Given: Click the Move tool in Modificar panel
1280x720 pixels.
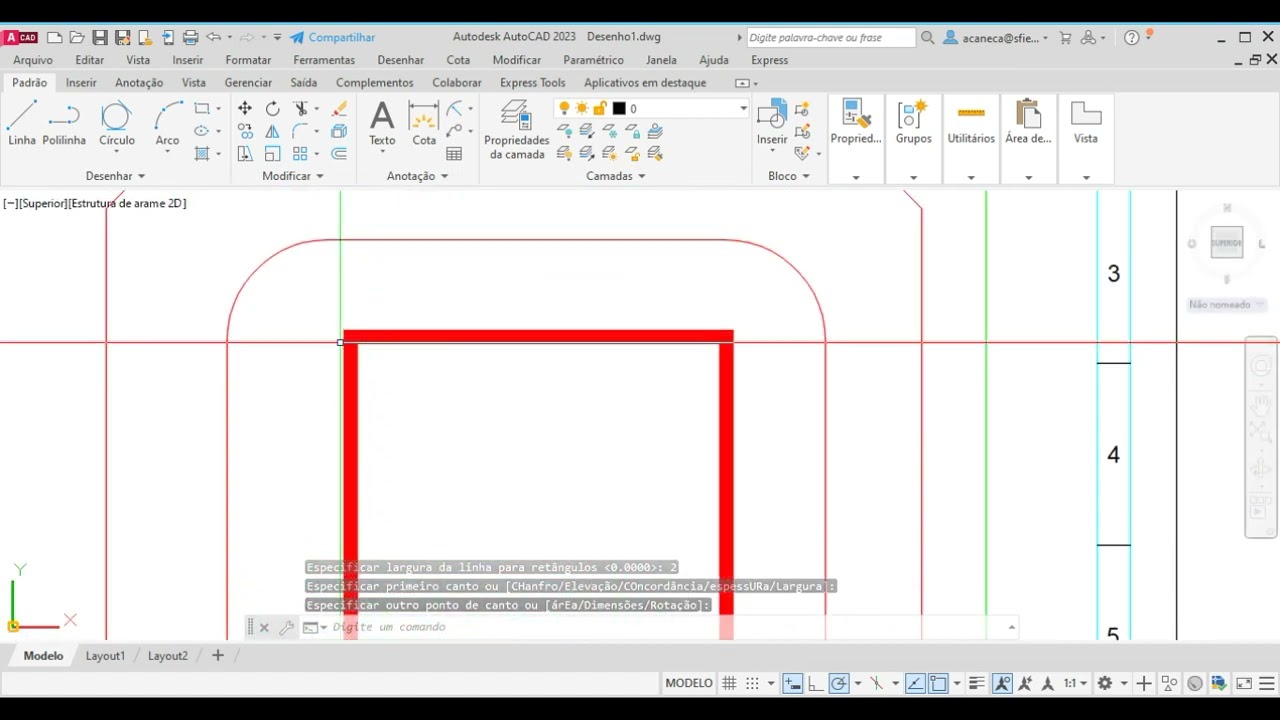Looking at the screenshot, I should 245,108.
